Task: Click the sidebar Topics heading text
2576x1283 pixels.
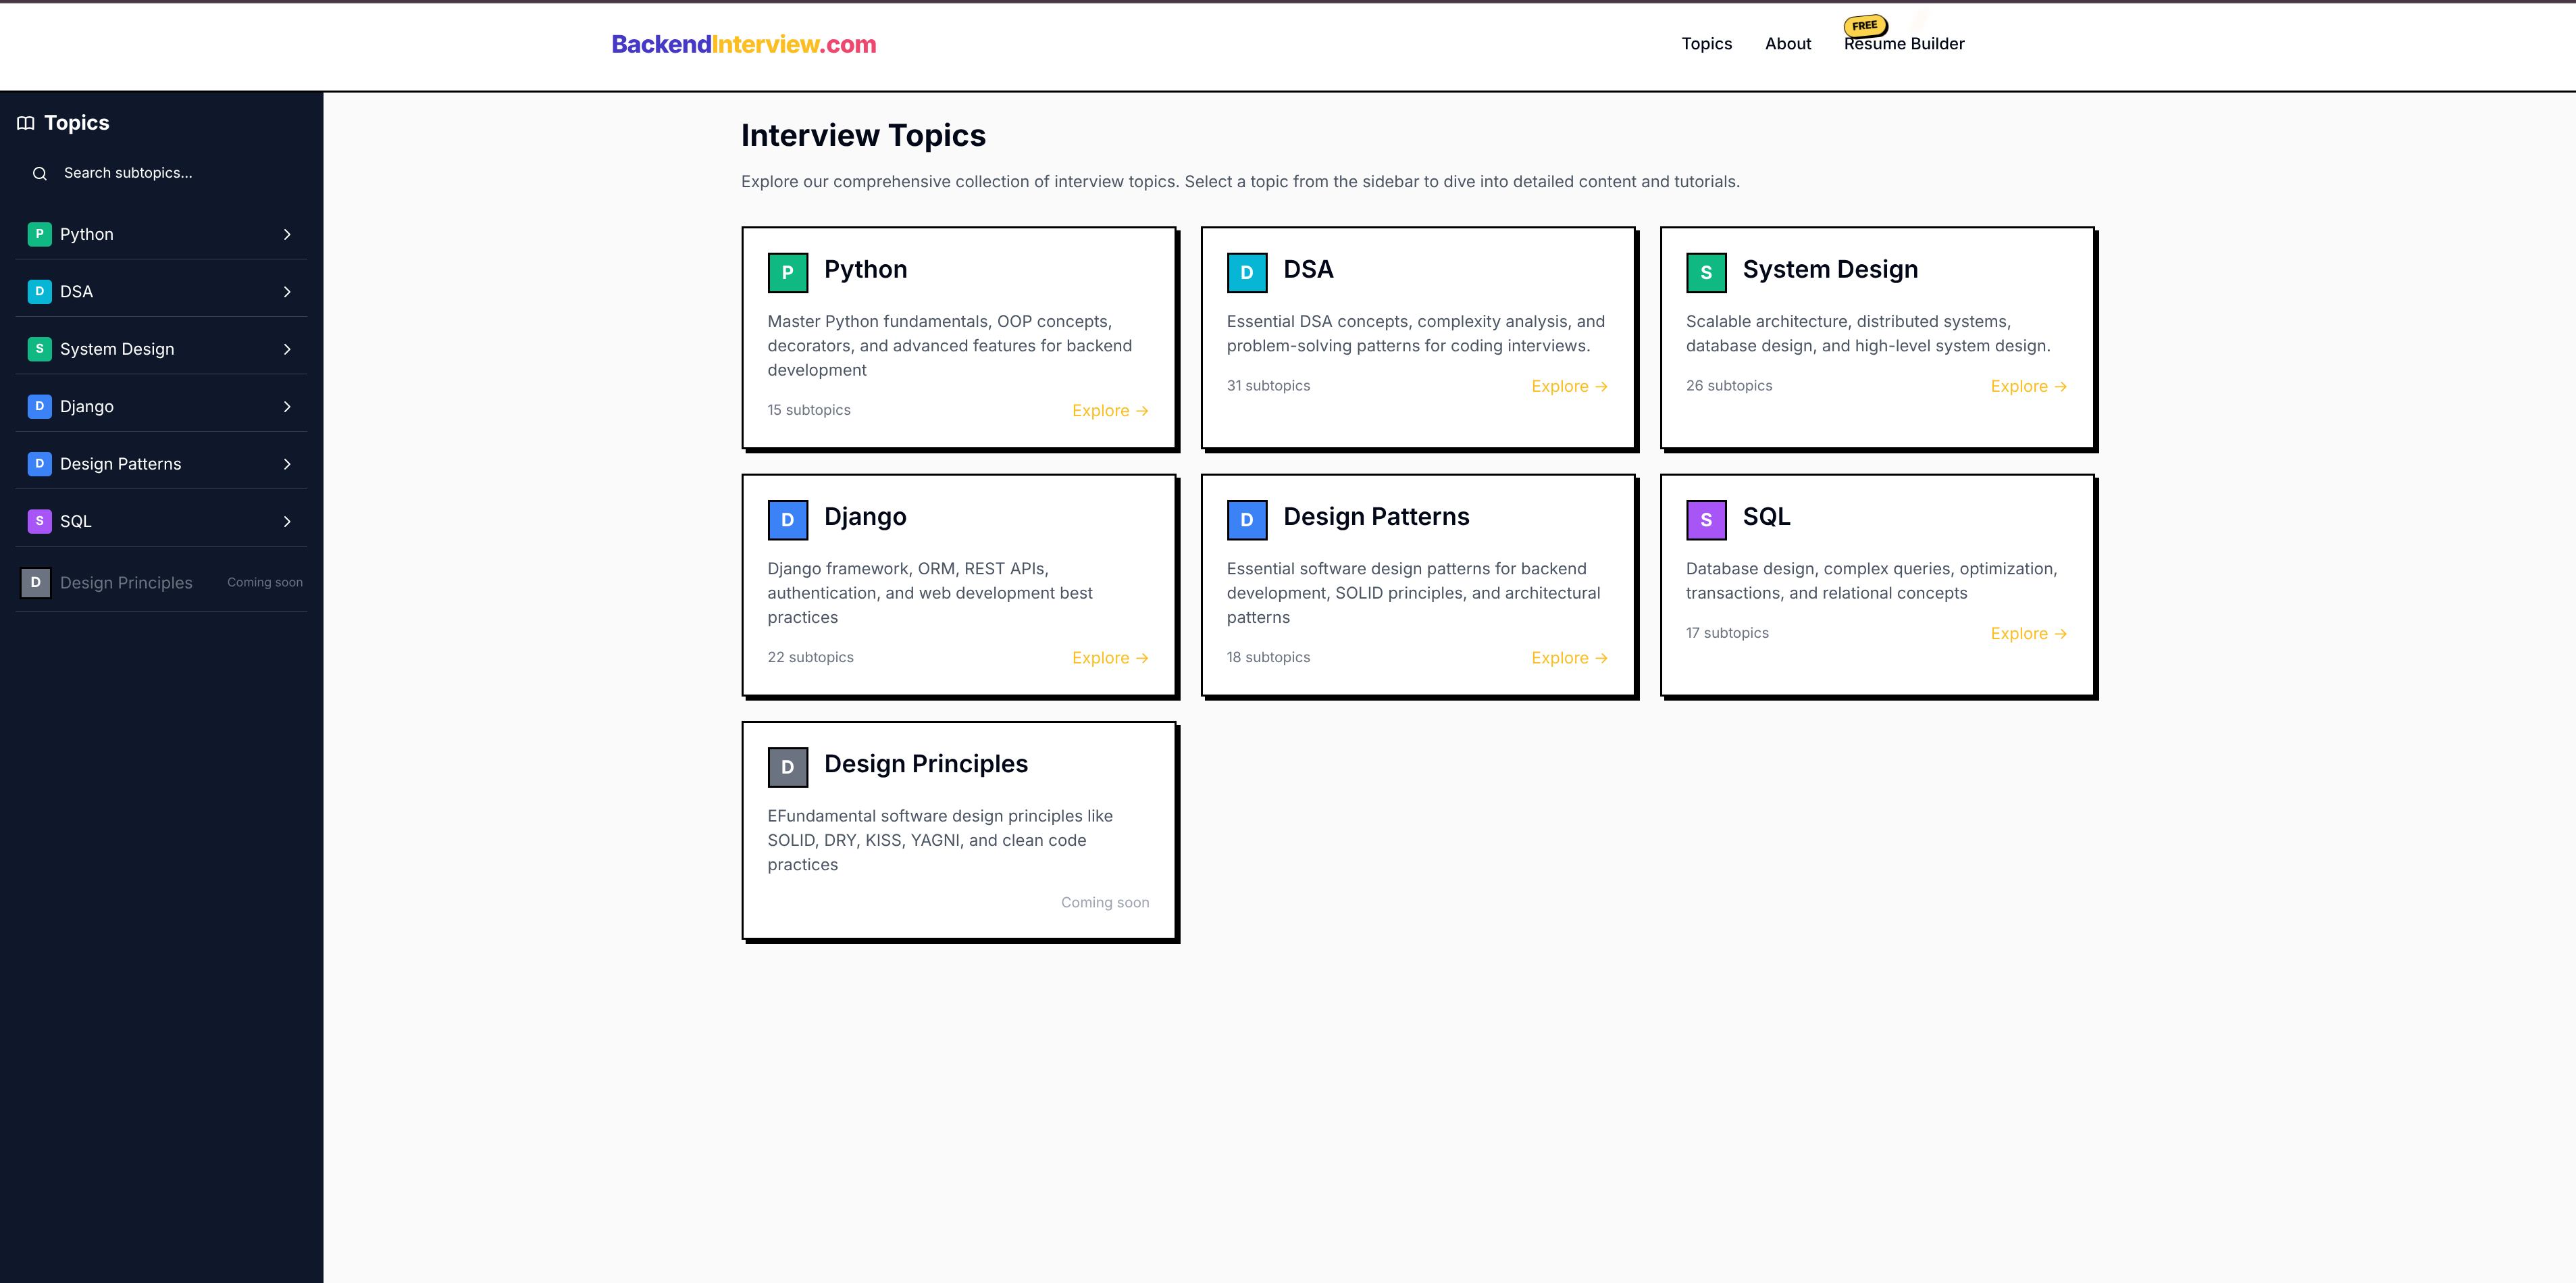Action: [x=77, y=123]
